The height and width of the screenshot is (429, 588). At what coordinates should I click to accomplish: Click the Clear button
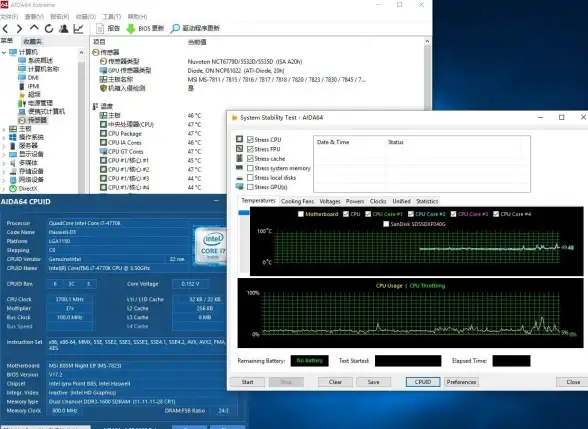pos(335,382)
